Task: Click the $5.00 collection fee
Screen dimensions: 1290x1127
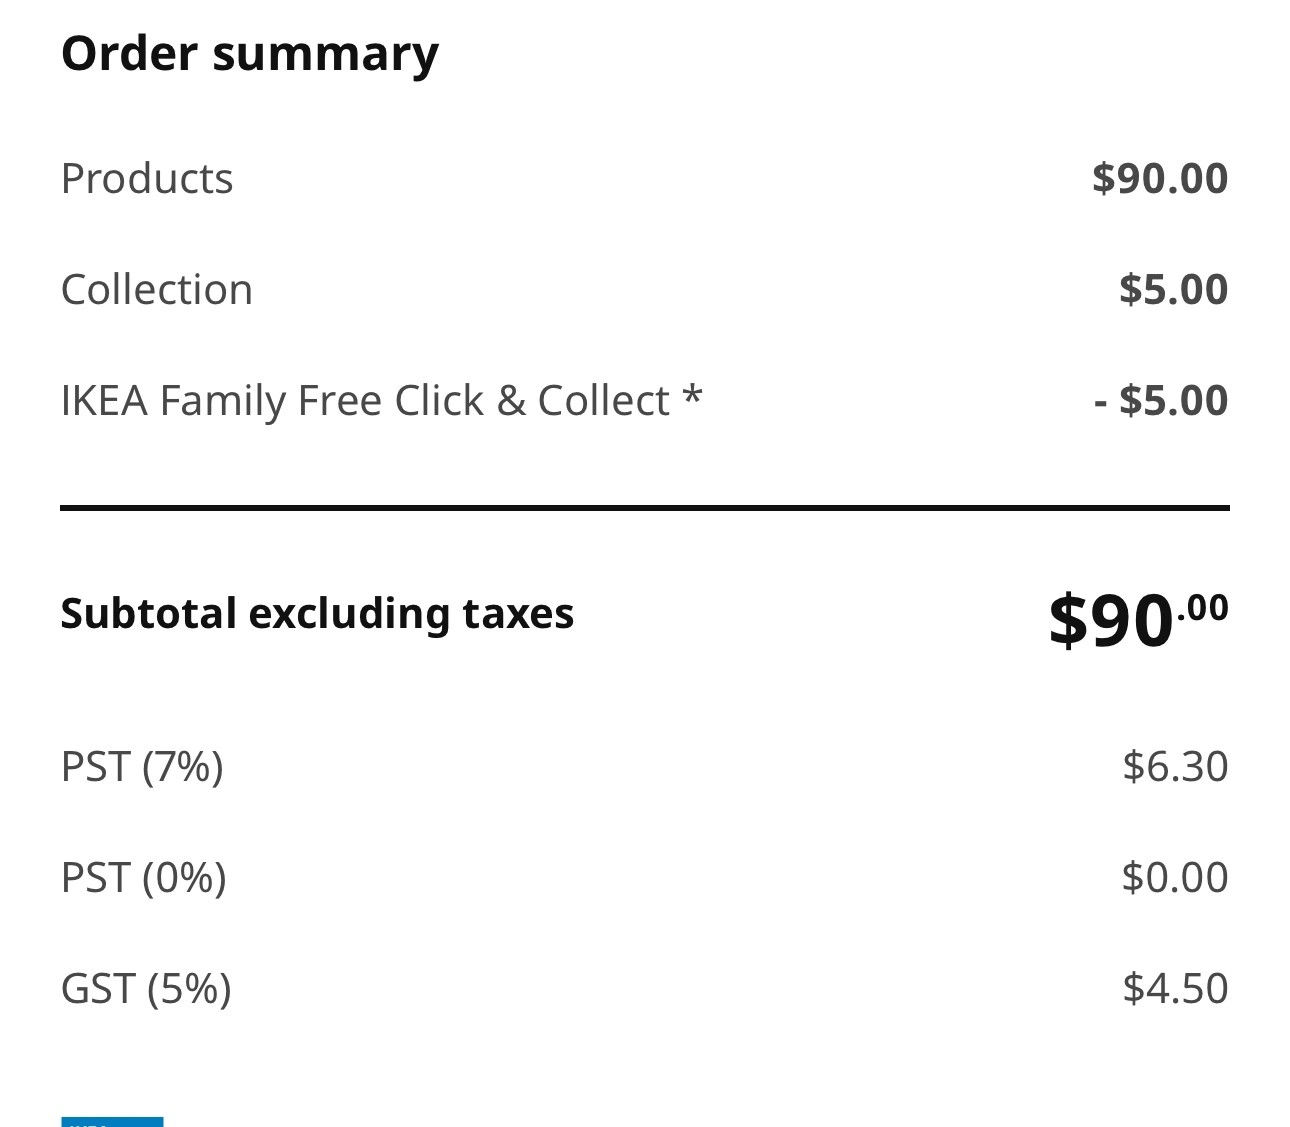Action: click(x=1173, y=290)
